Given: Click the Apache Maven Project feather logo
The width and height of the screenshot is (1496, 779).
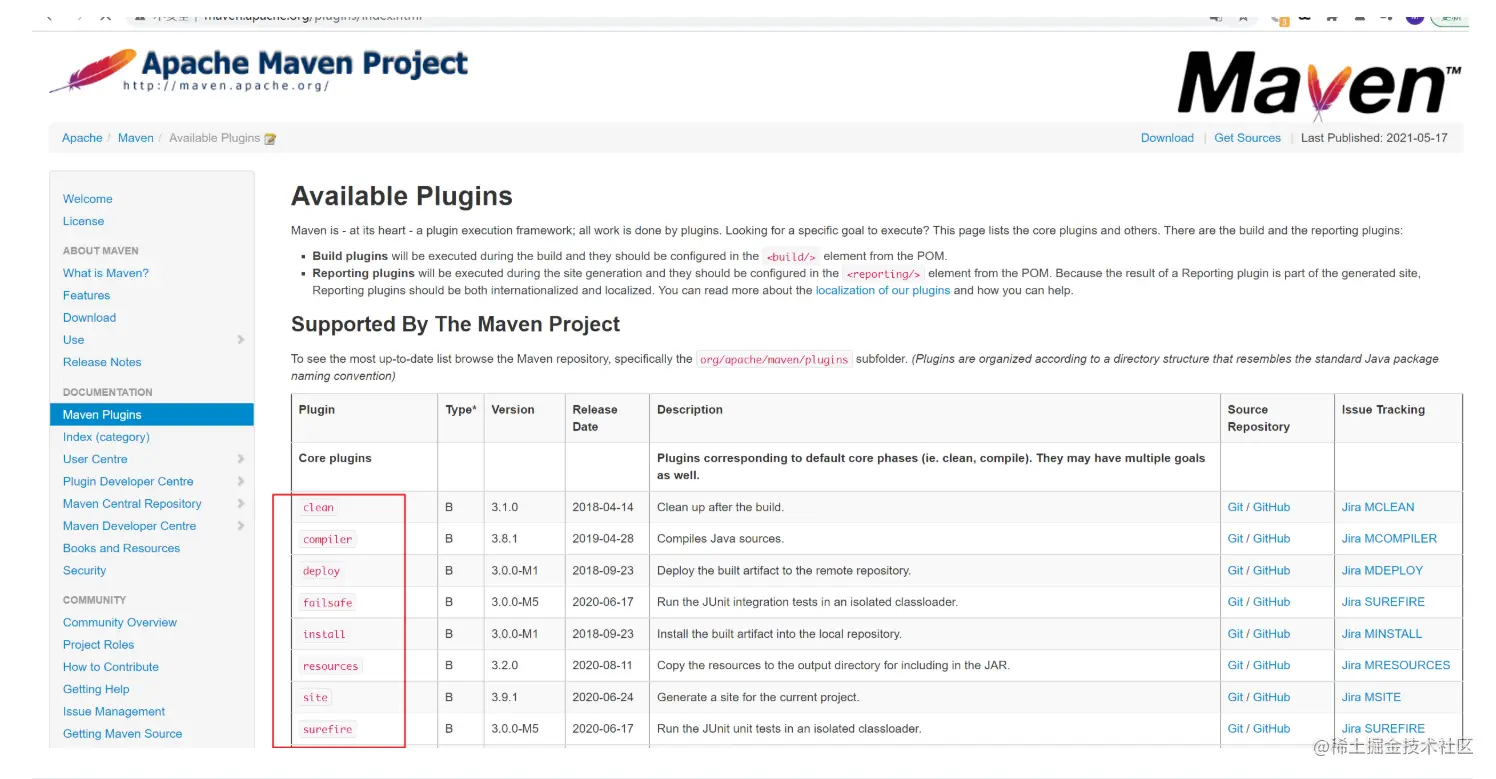Looking at the screenshot, I should (x=258, y=70).
